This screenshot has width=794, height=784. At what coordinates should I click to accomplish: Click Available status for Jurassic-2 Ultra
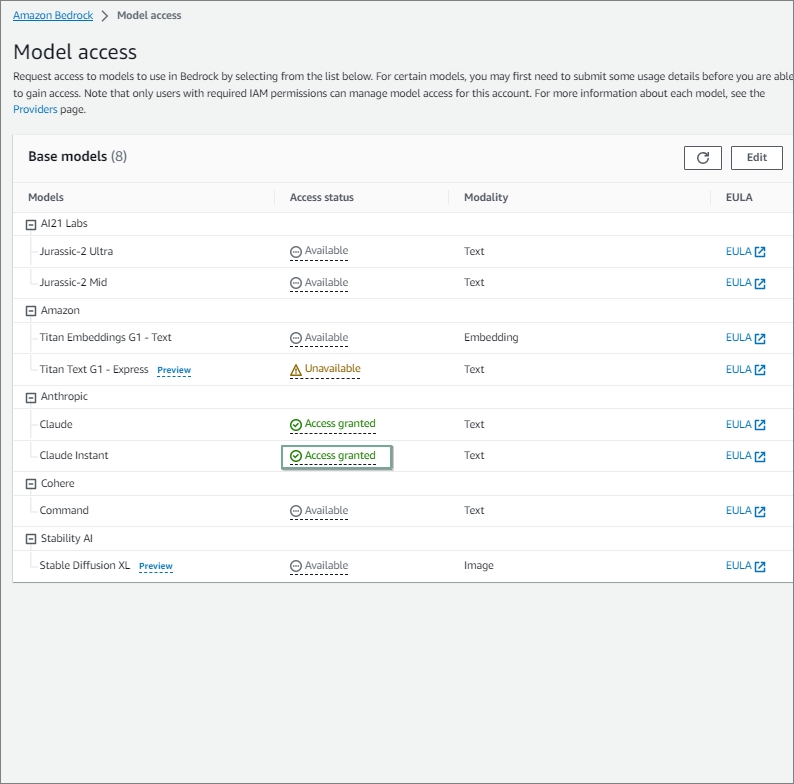[319, 251]
